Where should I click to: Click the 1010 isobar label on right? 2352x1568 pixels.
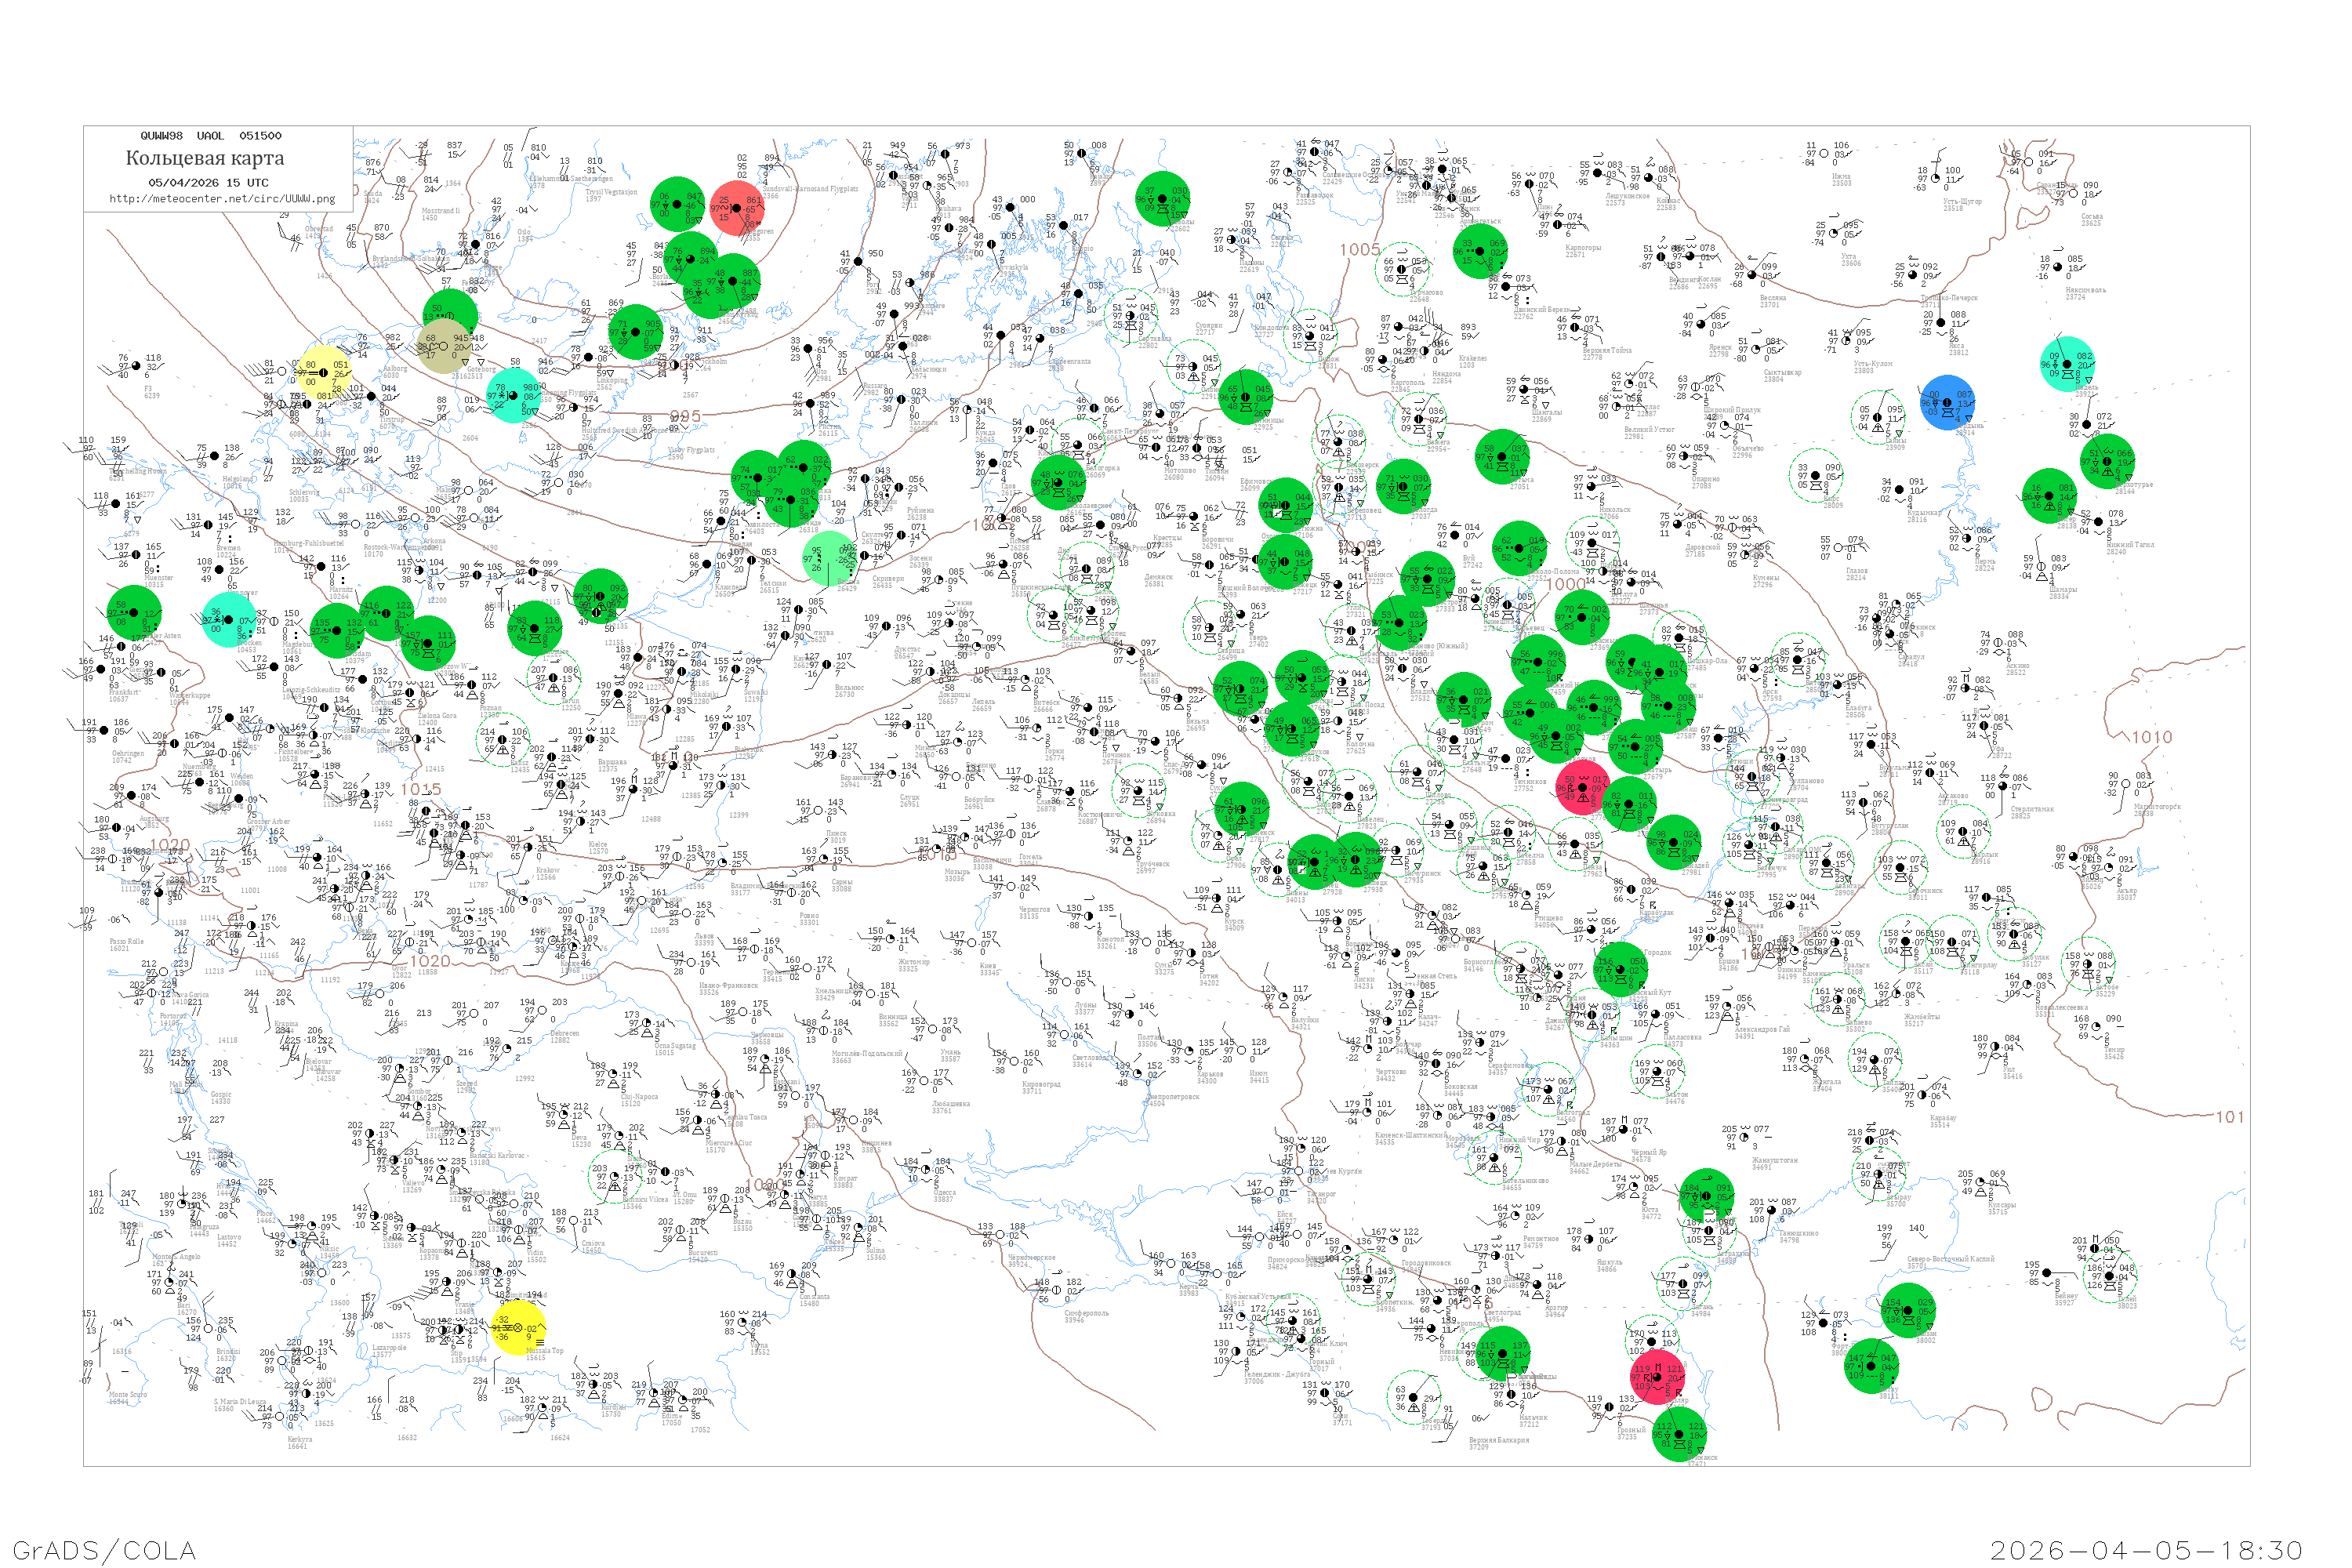[x=2151, y=737]
